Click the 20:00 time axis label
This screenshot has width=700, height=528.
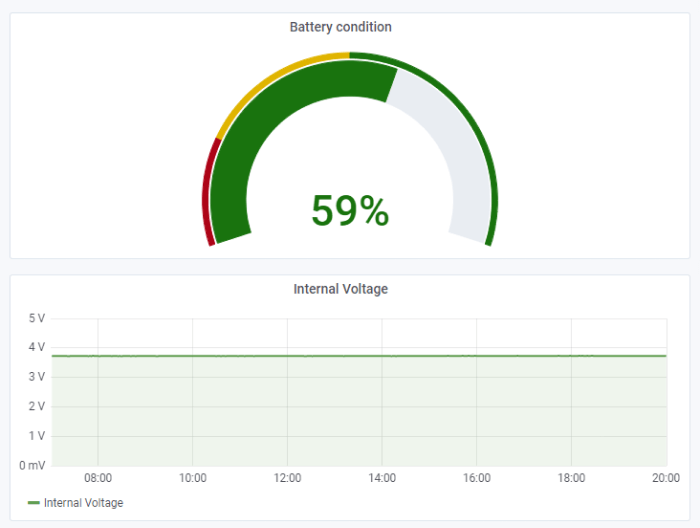666,478
